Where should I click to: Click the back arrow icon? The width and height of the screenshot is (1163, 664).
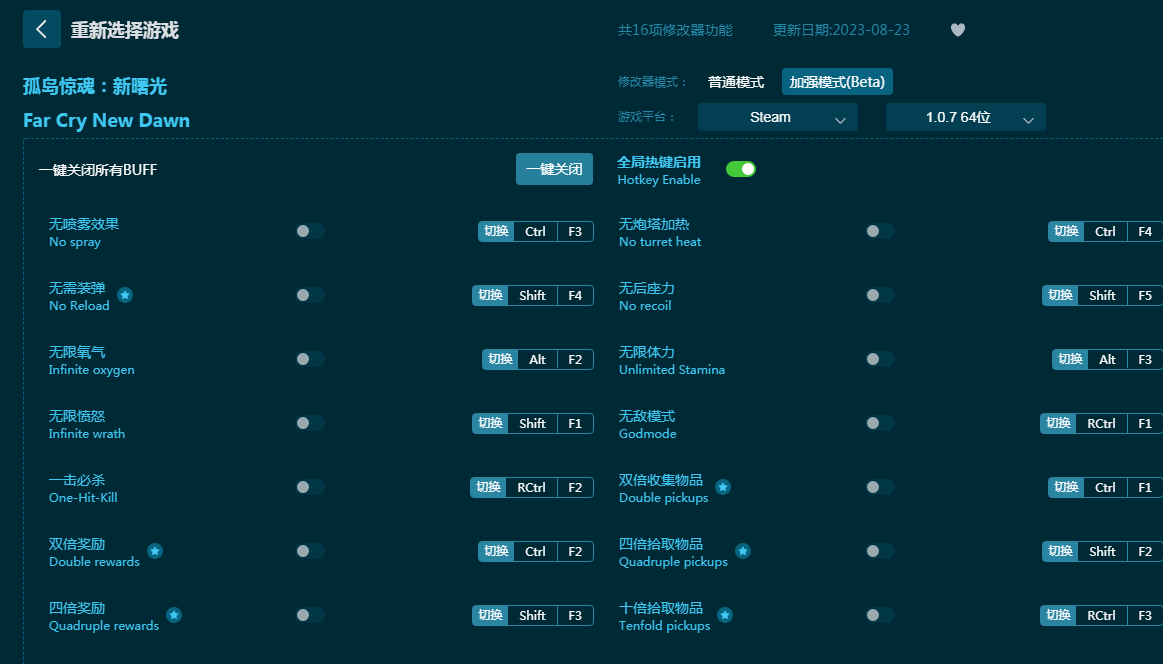point(42,30)
